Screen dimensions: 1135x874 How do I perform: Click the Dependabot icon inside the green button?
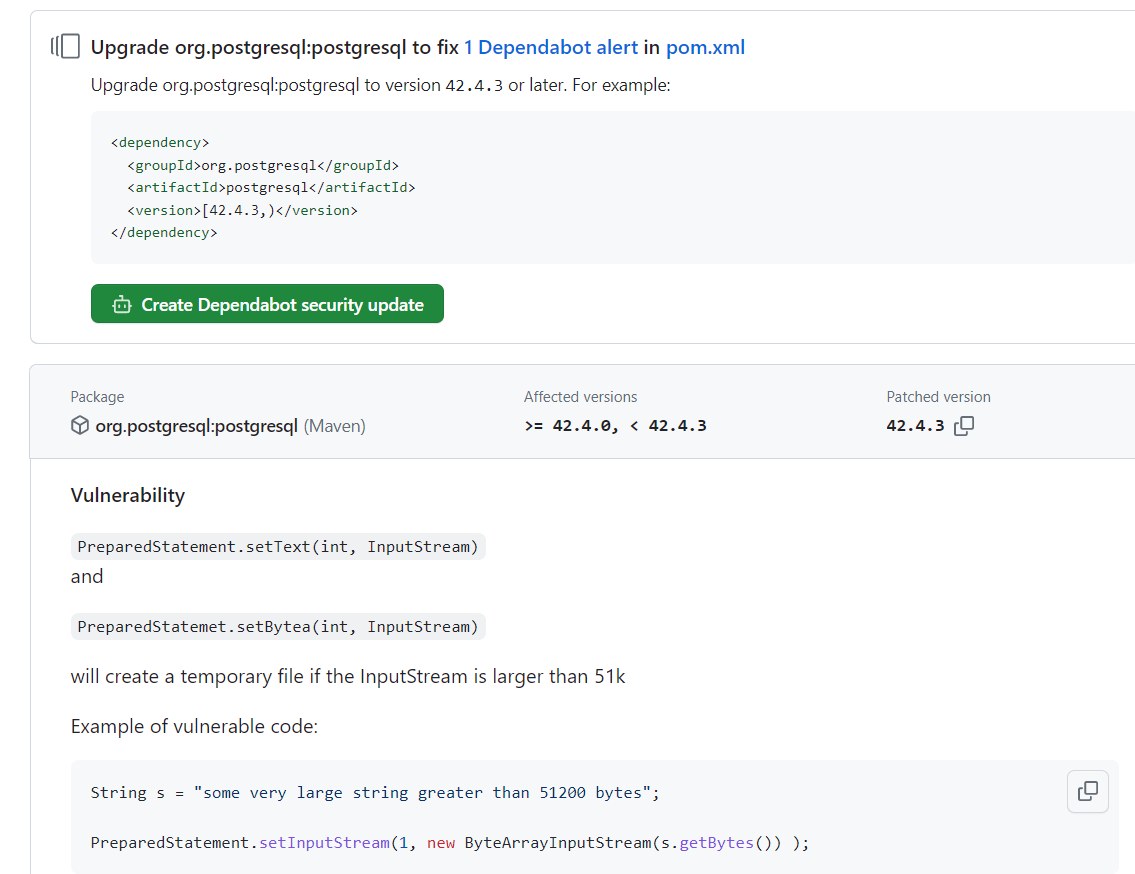(121, 303)
